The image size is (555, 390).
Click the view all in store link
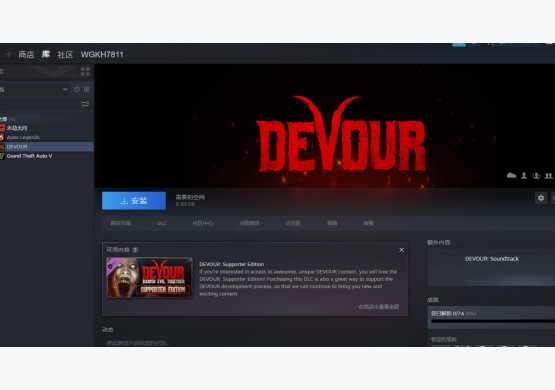[379, 306]
